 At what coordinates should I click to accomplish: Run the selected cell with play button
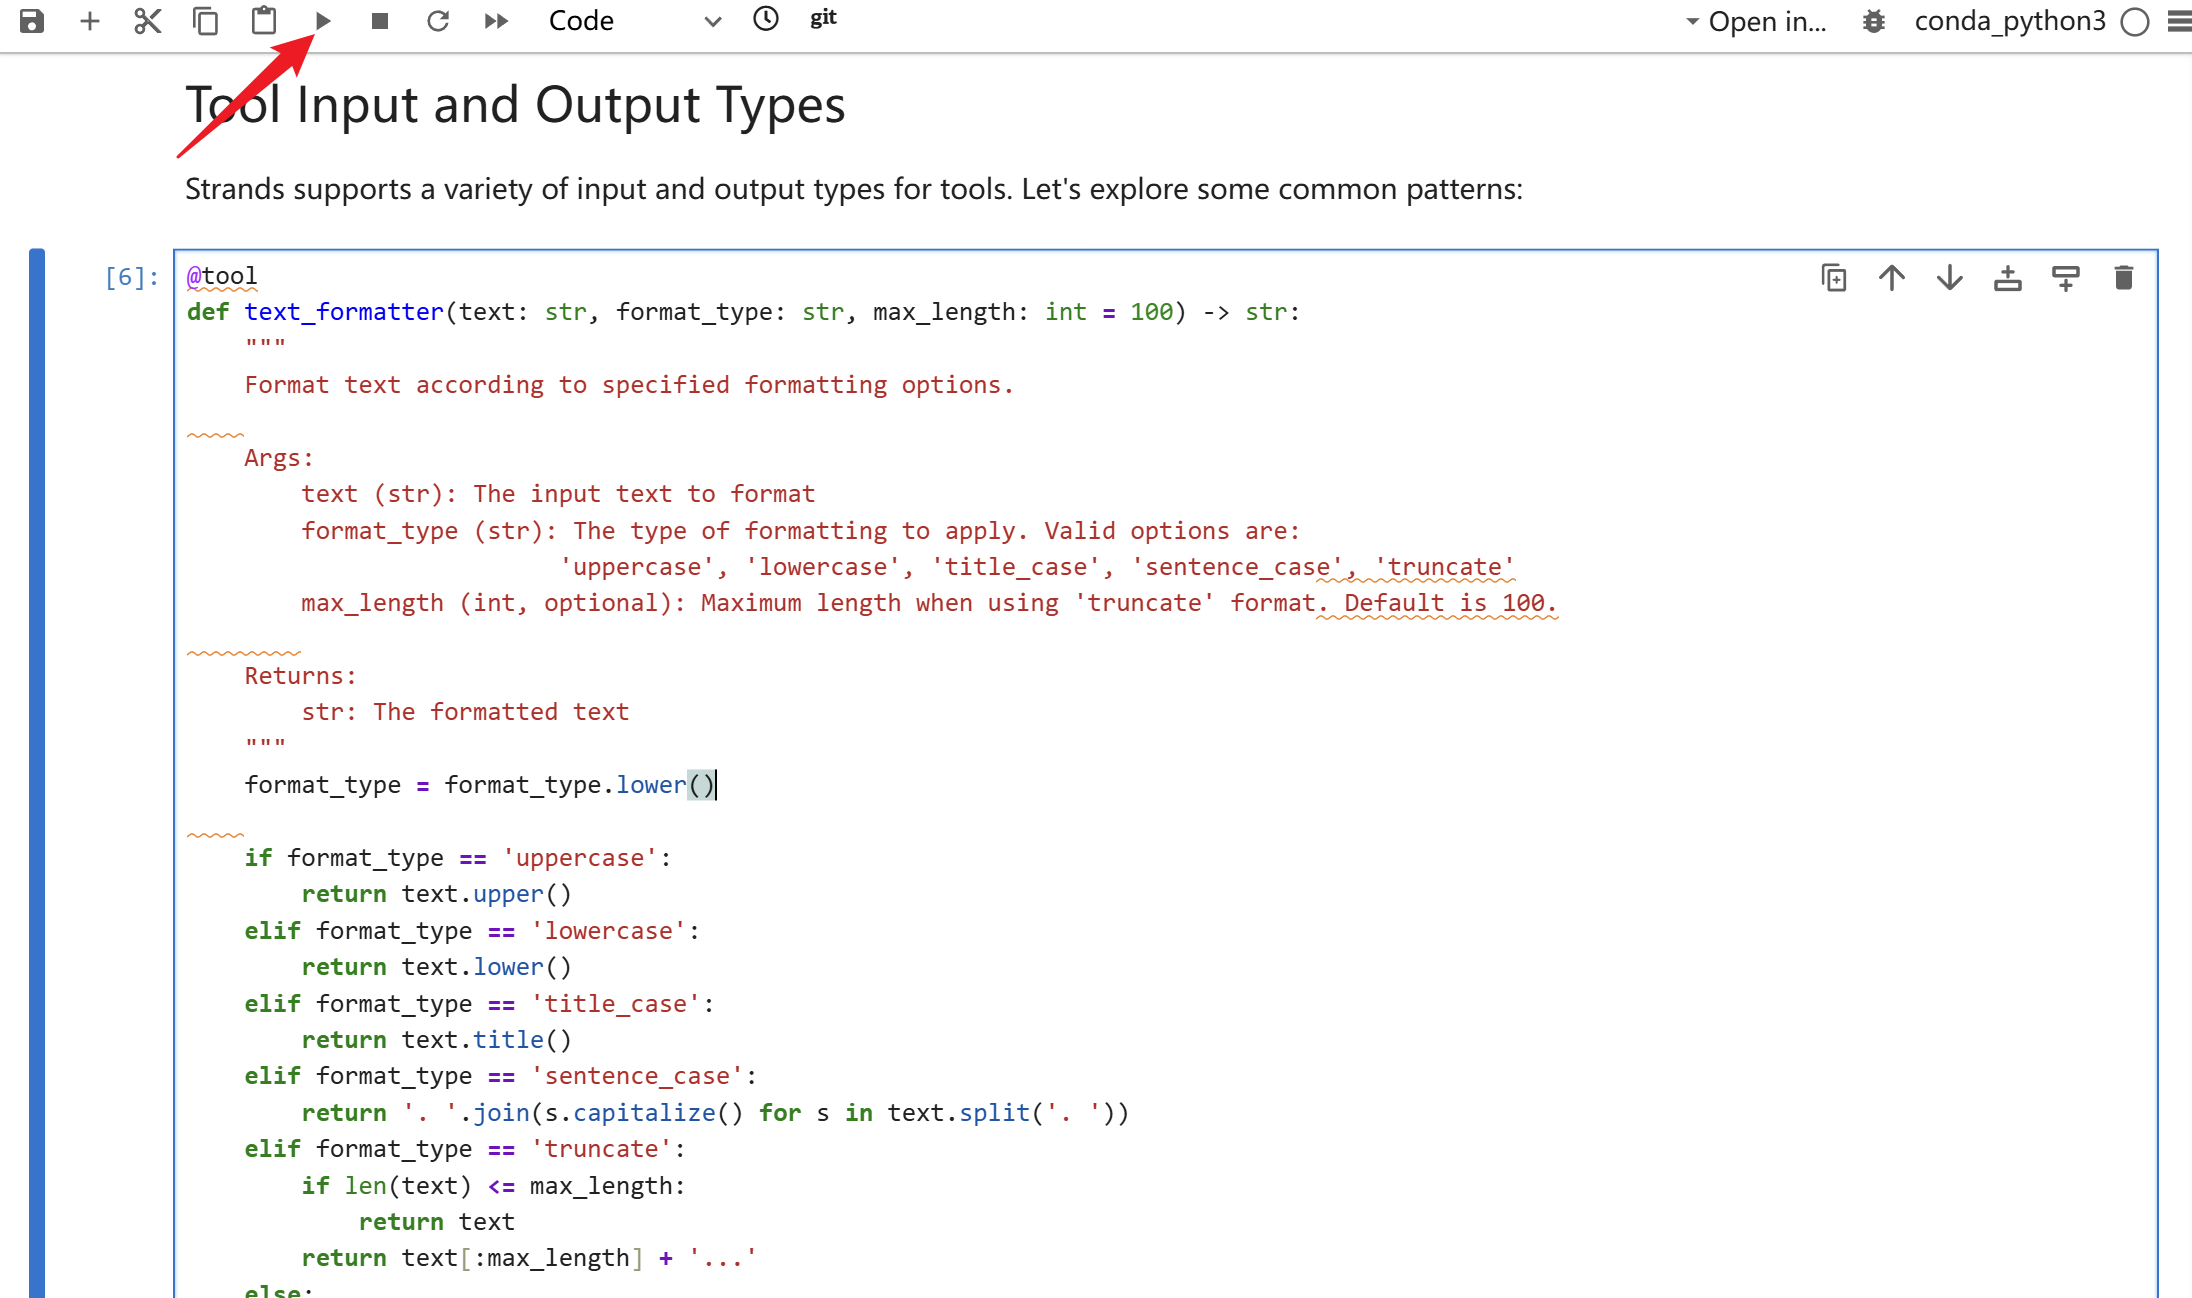322,21
